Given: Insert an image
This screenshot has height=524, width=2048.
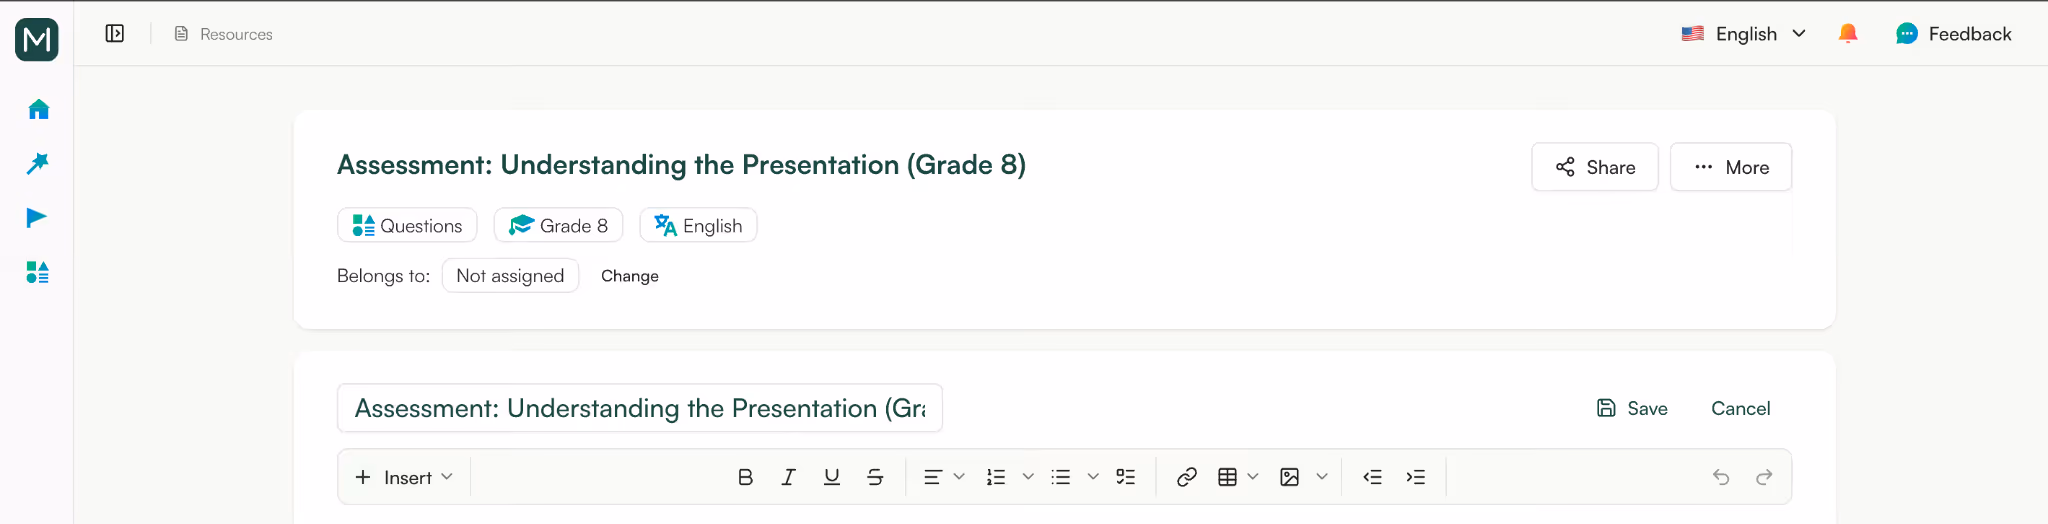Looking at the screenshot, I should point(1290,477).
